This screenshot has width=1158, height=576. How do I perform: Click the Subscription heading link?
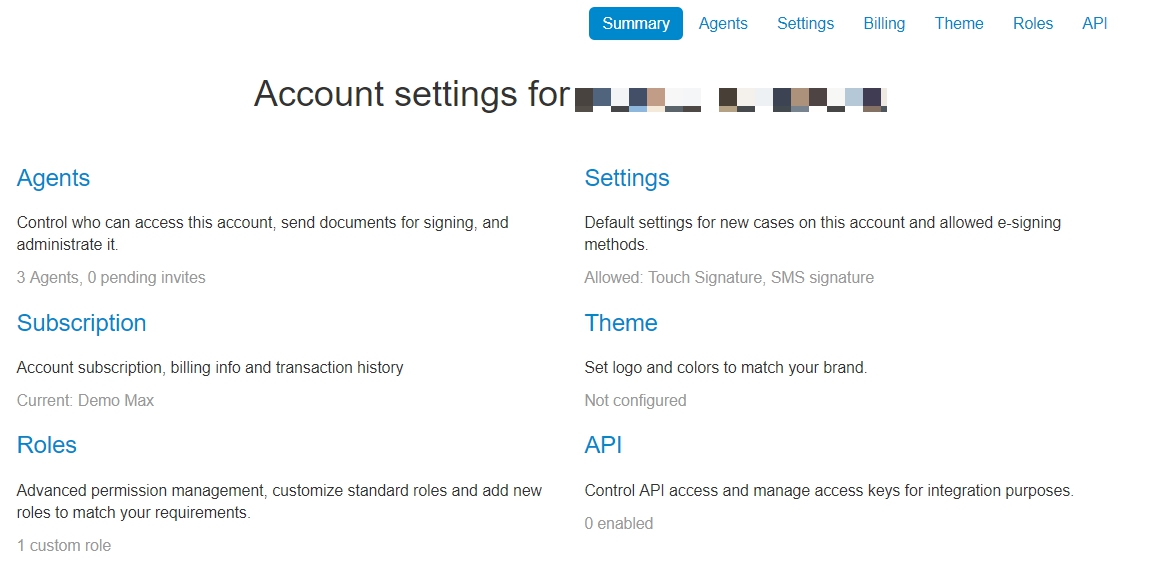click(81, 323)
